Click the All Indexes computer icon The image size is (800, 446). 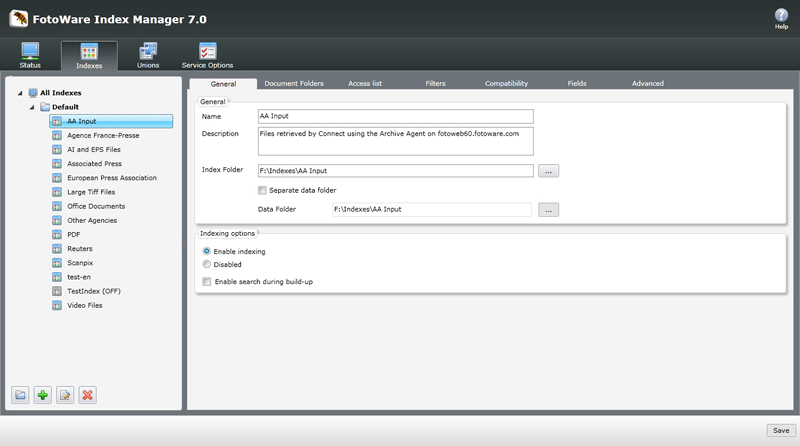tap(33, 93)
